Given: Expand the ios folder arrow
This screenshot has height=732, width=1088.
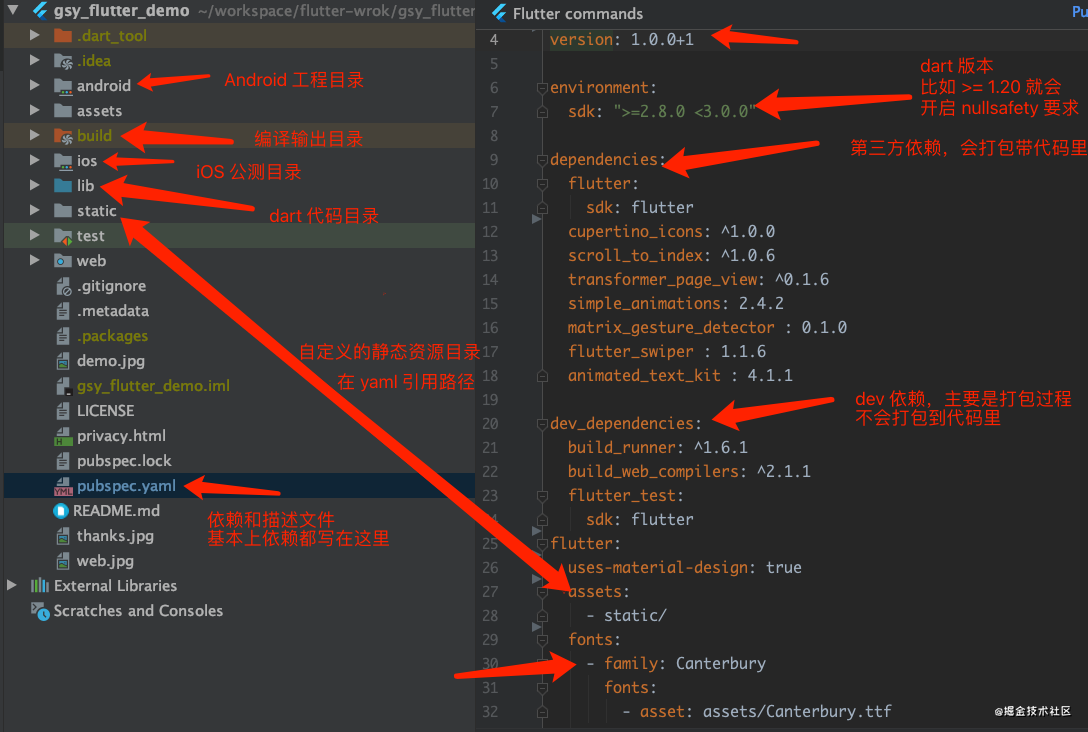Looking at the screenshot, I should (x=35, y=160).
